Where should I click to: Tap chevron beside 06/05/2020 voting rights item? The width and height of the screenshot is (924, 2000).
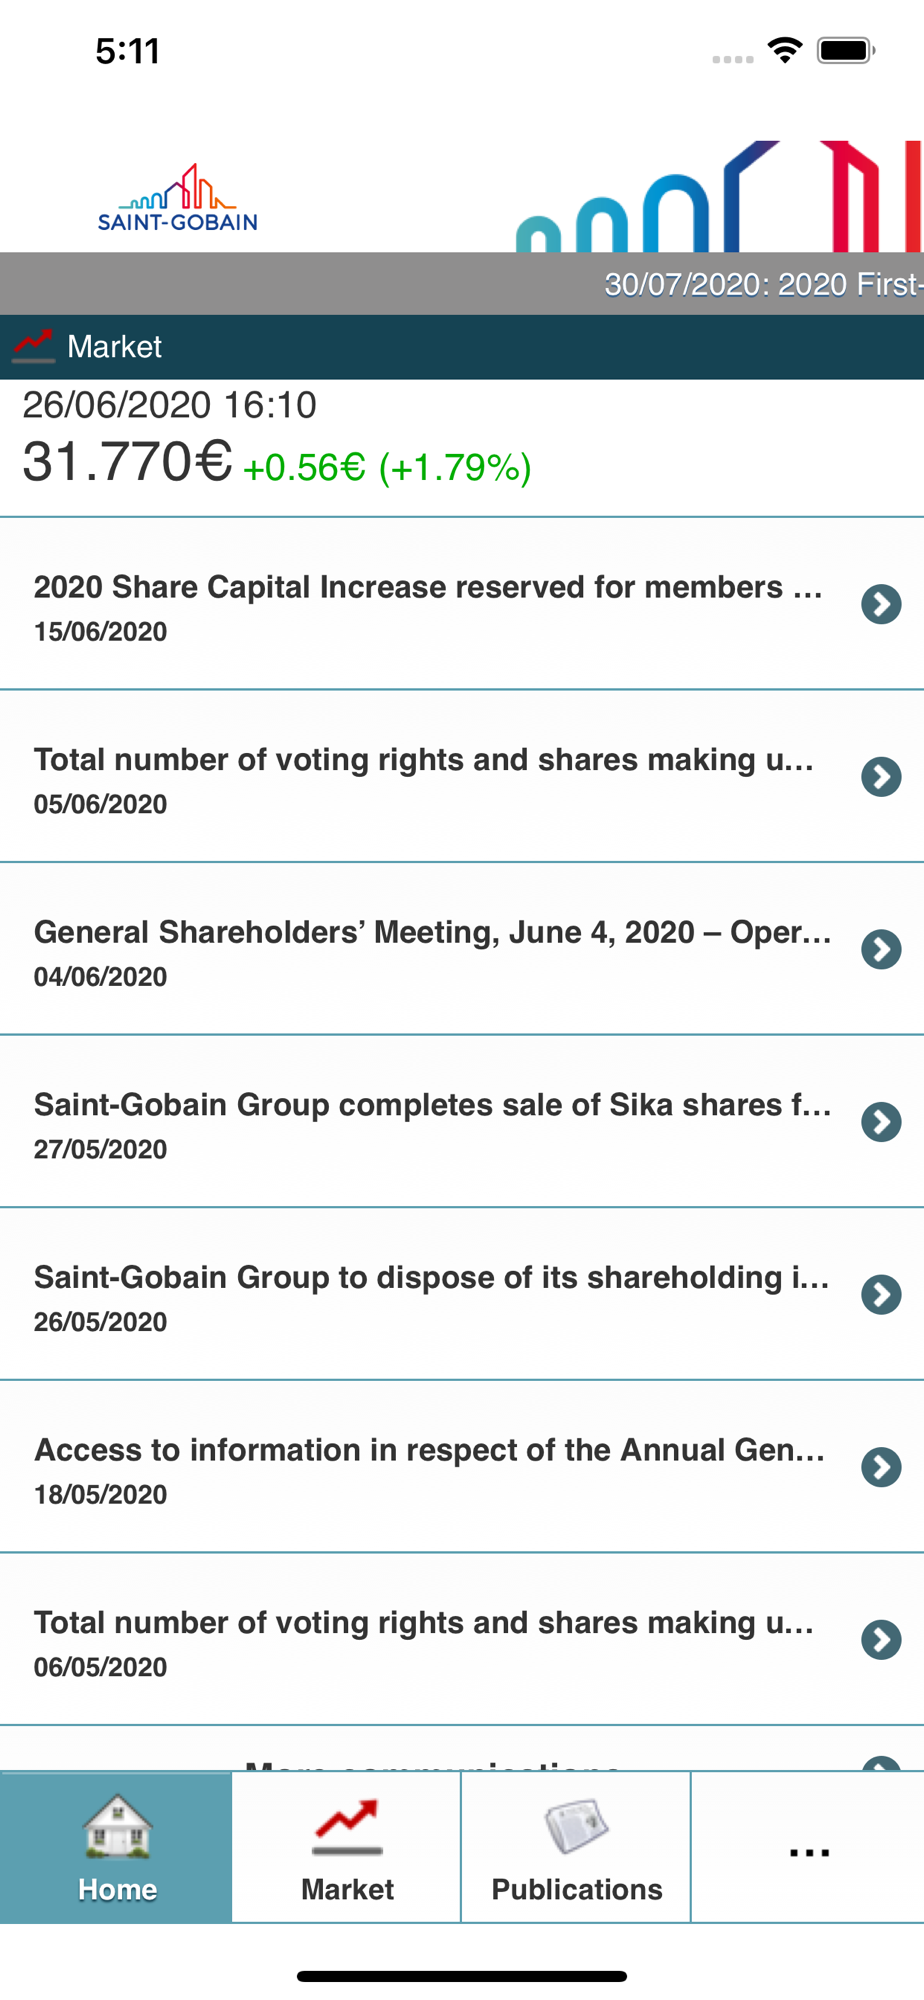click(881, 1640)
